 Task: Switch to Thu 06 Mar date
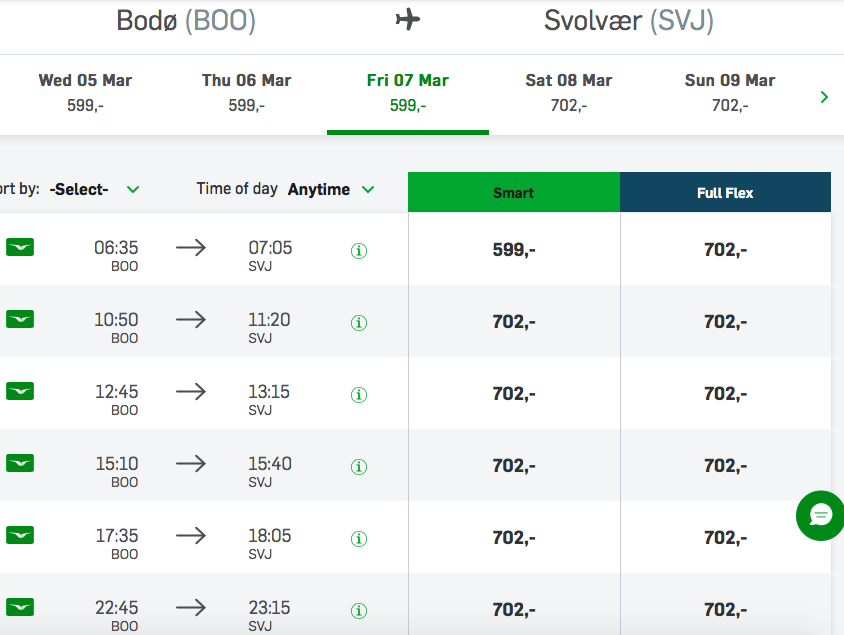(x=246, y=92)
